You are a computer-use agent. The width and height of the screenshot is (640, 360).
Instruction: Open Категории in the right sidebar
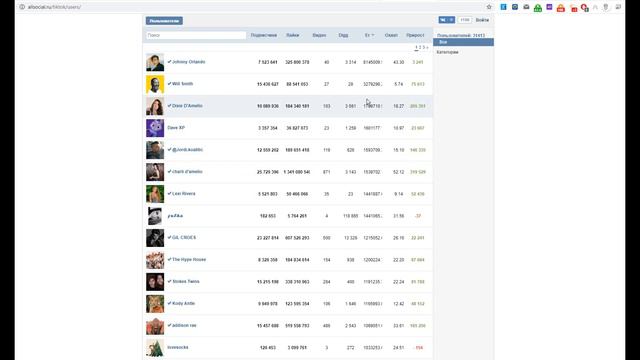tap(447, 52)
